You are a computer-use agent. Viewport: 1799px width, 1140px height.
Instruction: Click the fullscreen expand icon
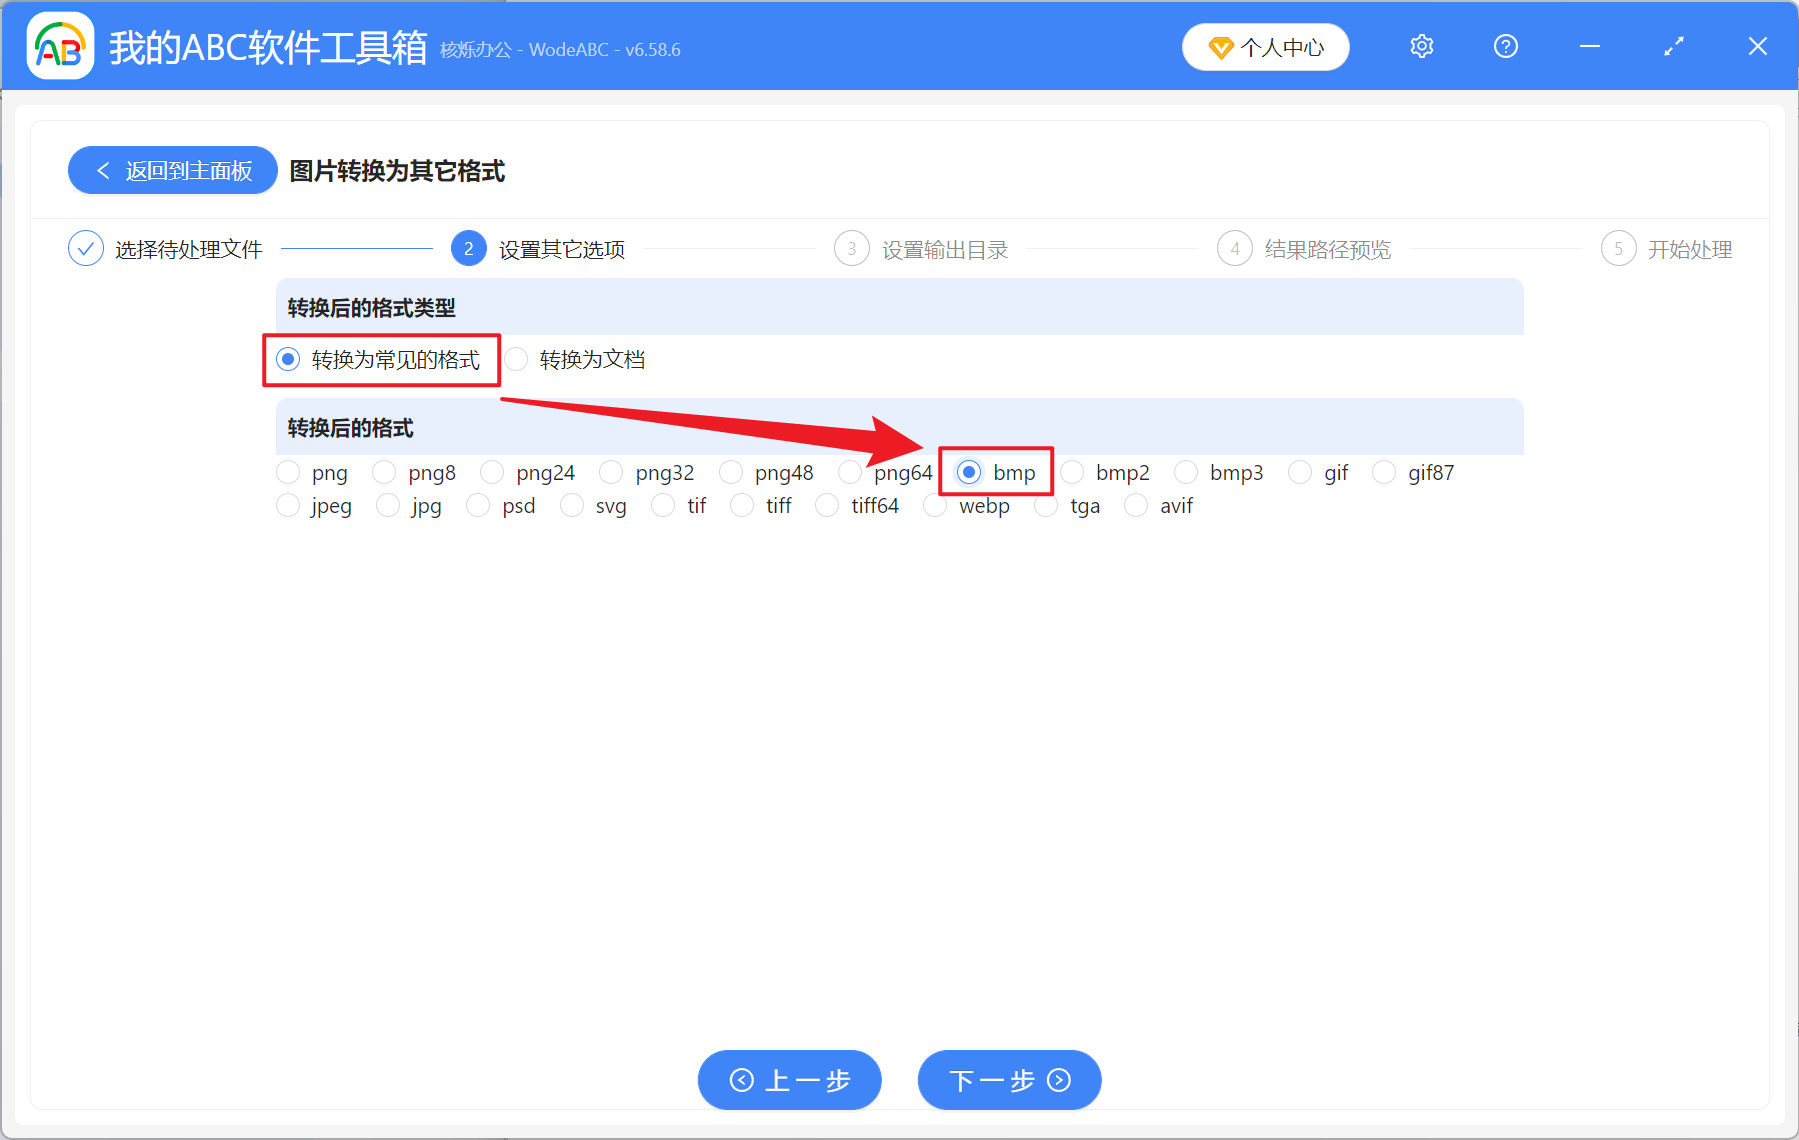click(1673, 46)
